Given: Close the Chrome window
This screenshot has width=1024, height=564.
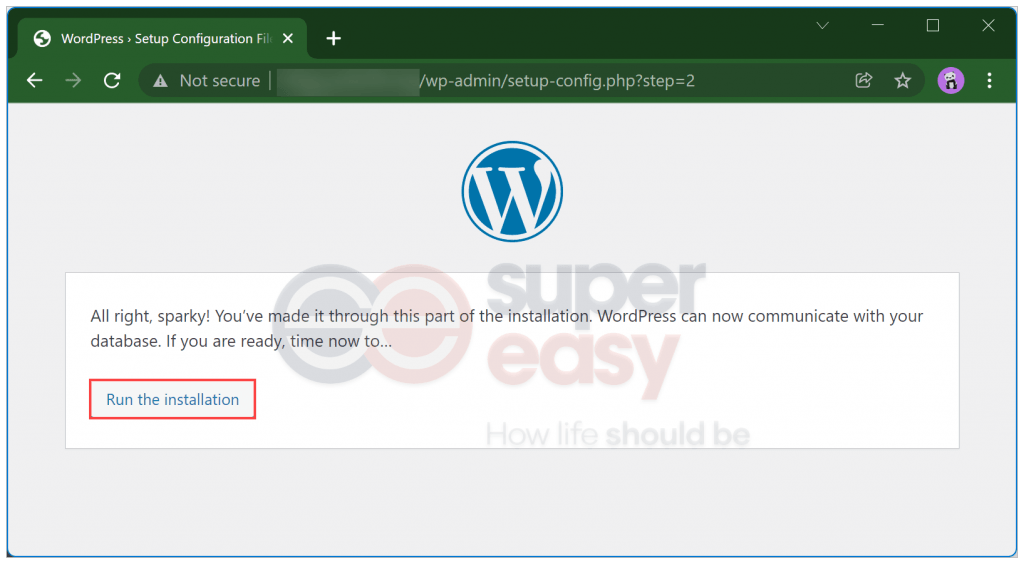Looking at the screenshot, I should (x=988, y=25).
